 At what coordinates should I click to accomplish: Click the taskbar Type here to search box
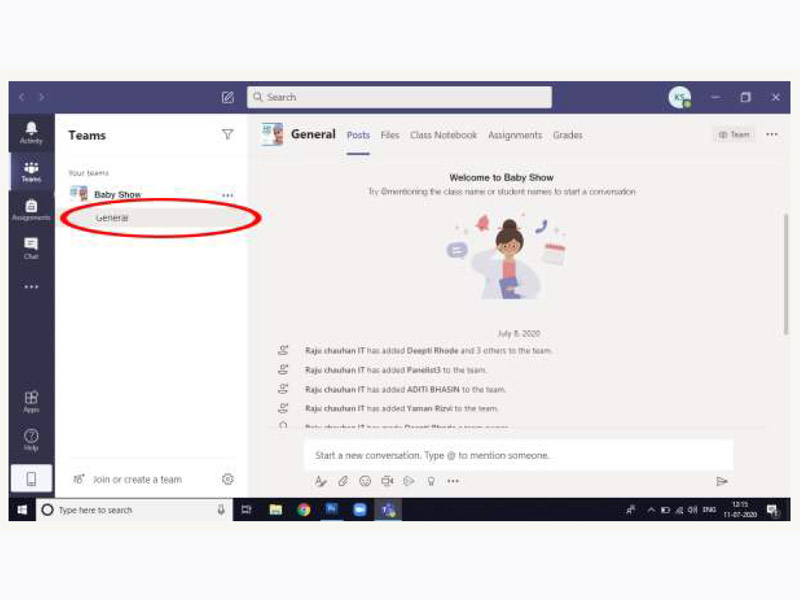tap(134, 510)
